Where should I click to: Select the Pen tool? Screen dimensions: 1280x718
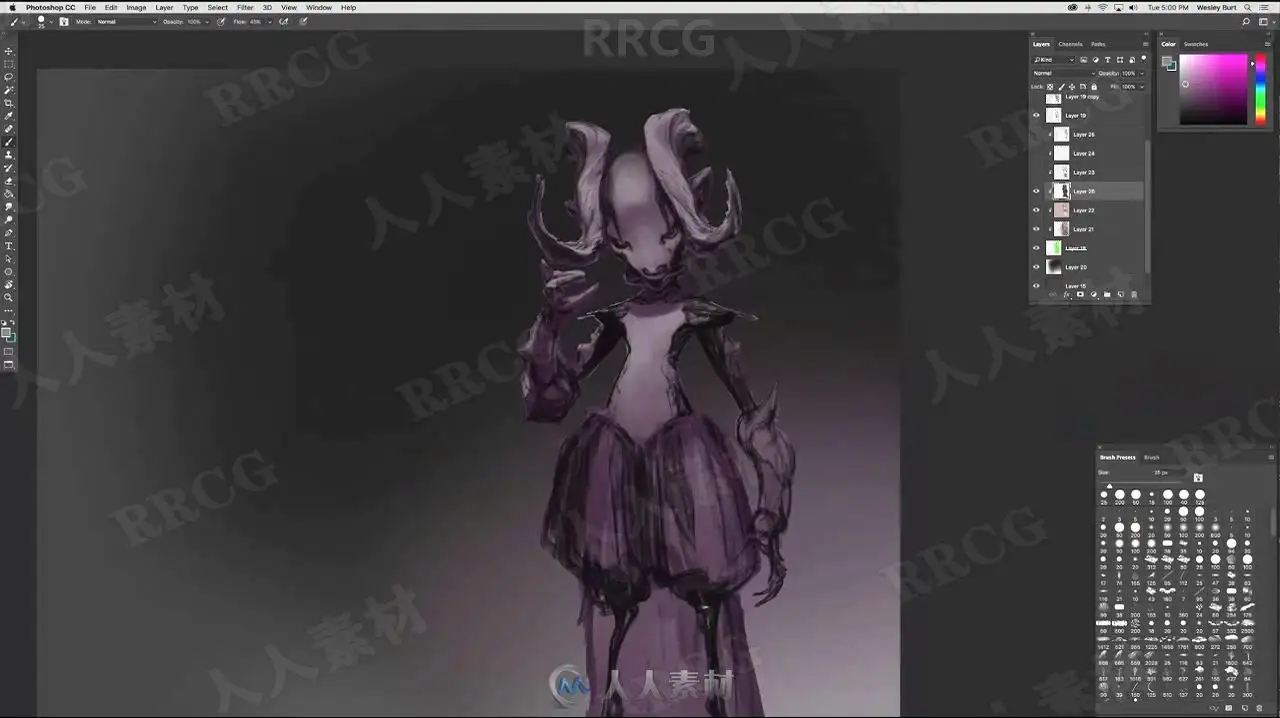pyautogui.click(x=9, y=232)
